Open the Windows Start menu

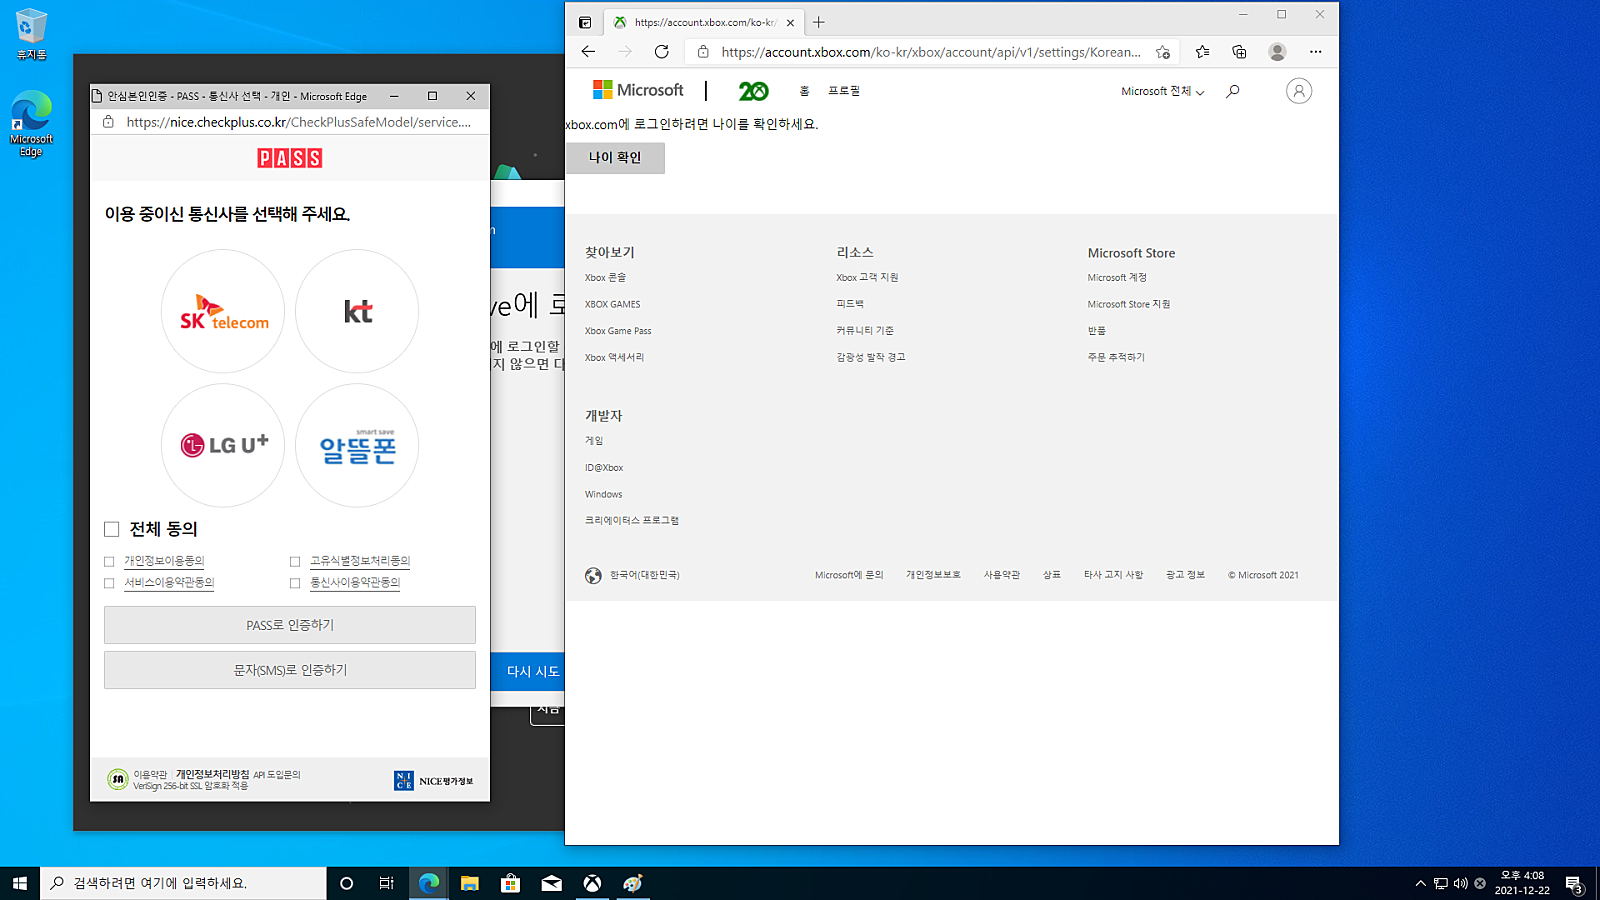click(20, 883)
